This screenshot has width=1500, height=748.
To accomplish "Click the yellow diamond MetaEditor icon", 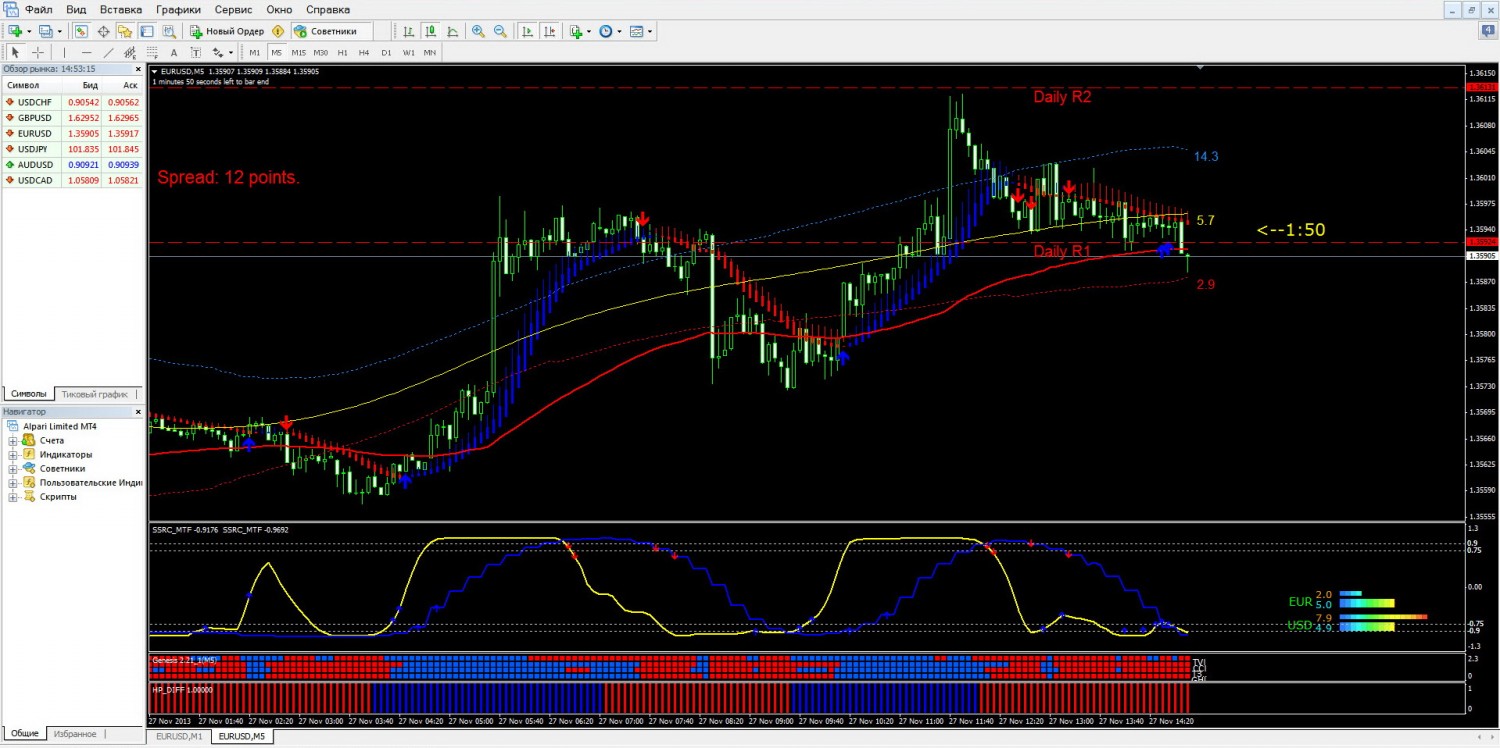I will coord(278,31).
